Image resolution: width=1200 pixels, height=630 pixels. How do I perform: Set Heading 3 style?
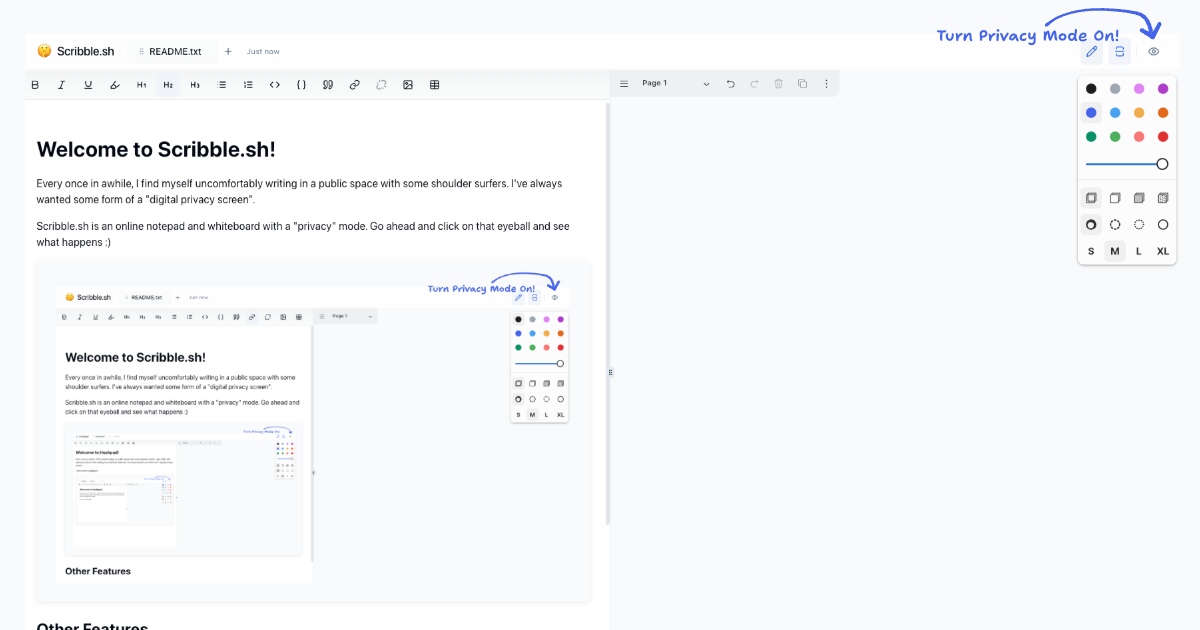(195, 85)
